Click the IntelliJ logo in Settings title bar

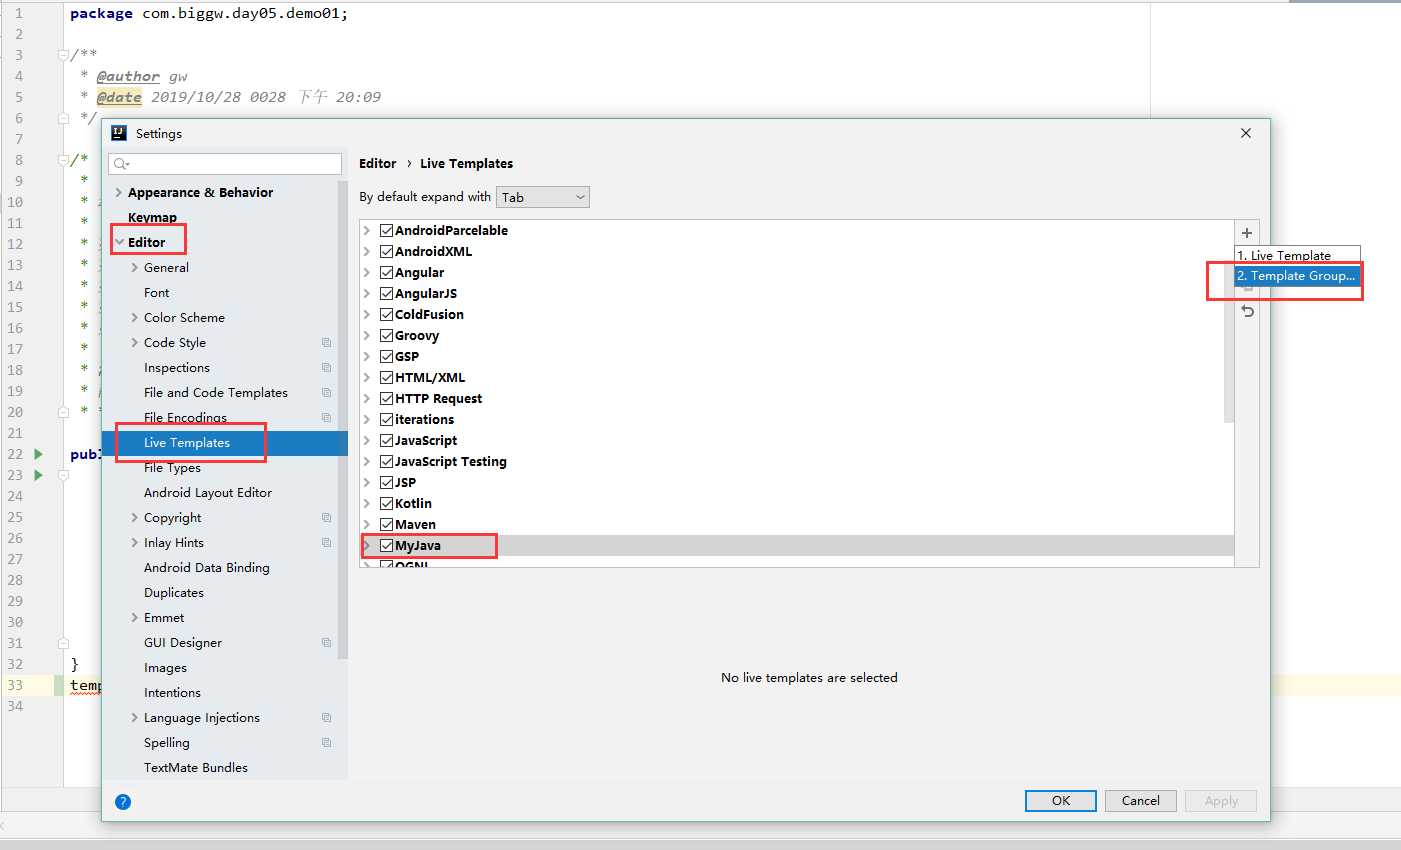[x=119, y=133]
